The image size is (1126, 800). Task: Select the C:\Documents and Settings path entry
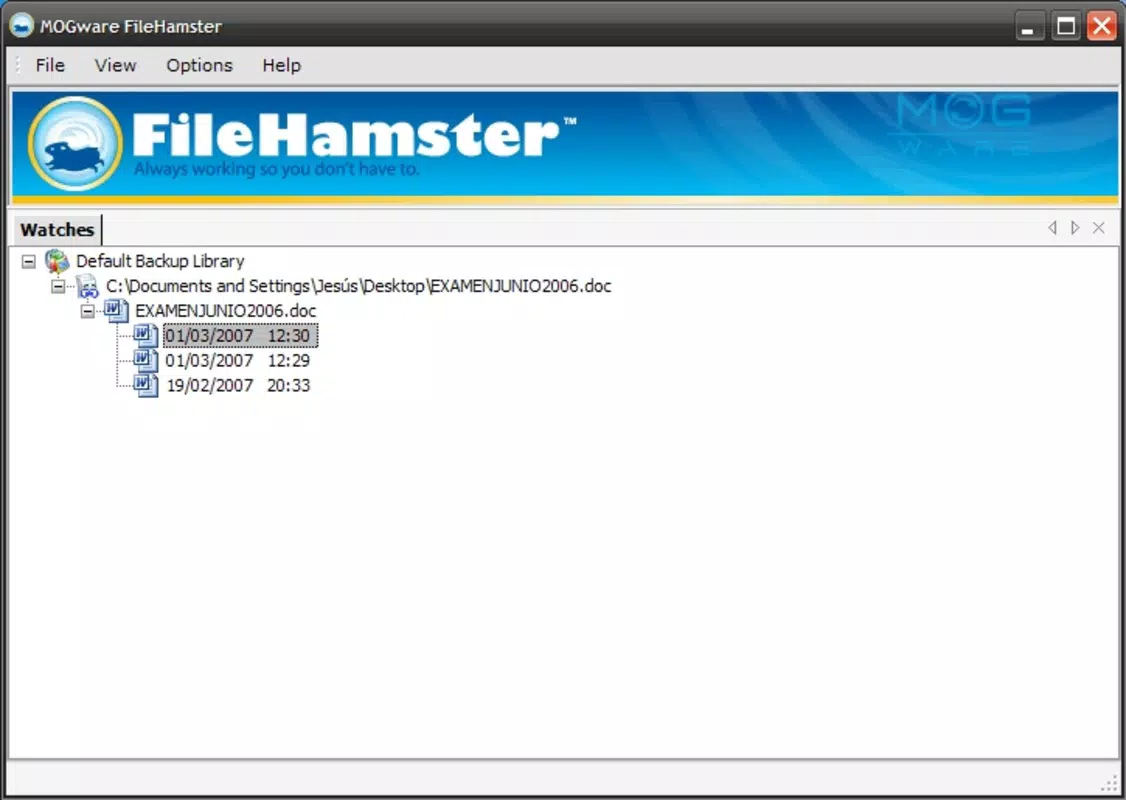click(358, 287)
